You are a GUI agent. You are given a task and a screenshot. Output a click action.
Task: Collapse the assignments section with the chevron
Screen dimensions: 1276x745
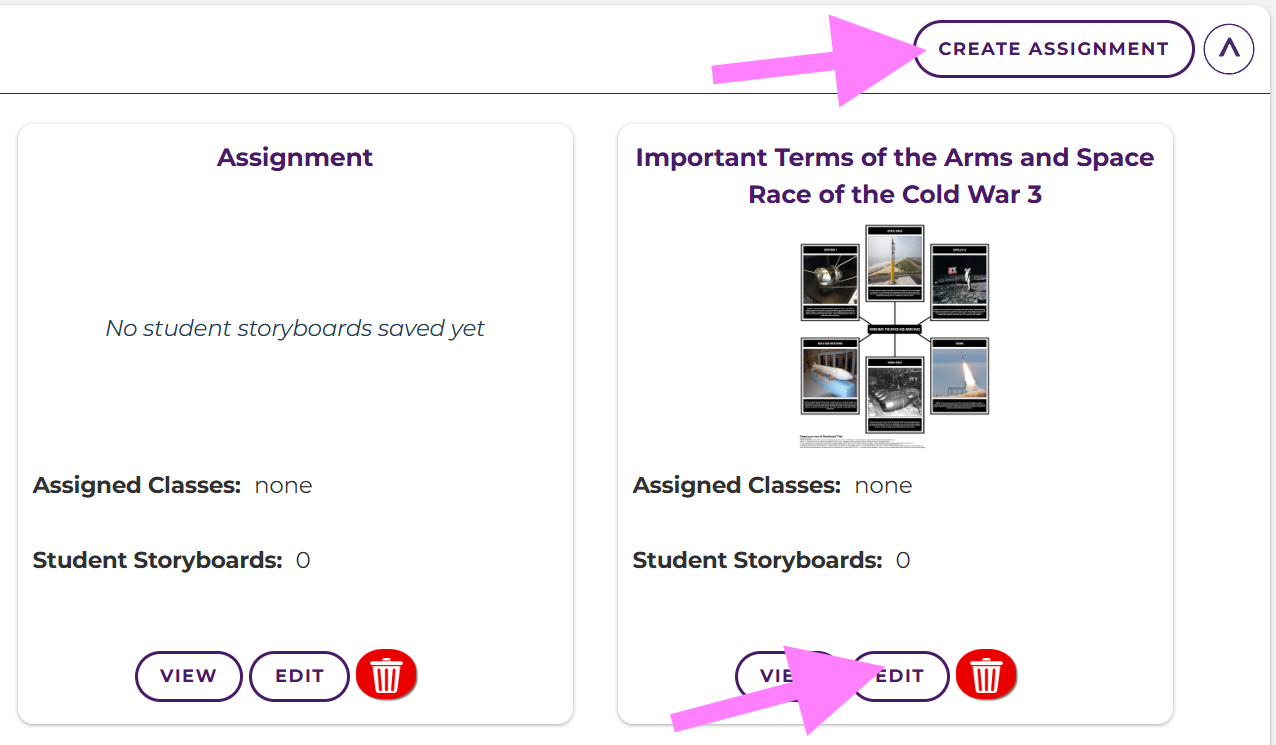(1229, 49)
